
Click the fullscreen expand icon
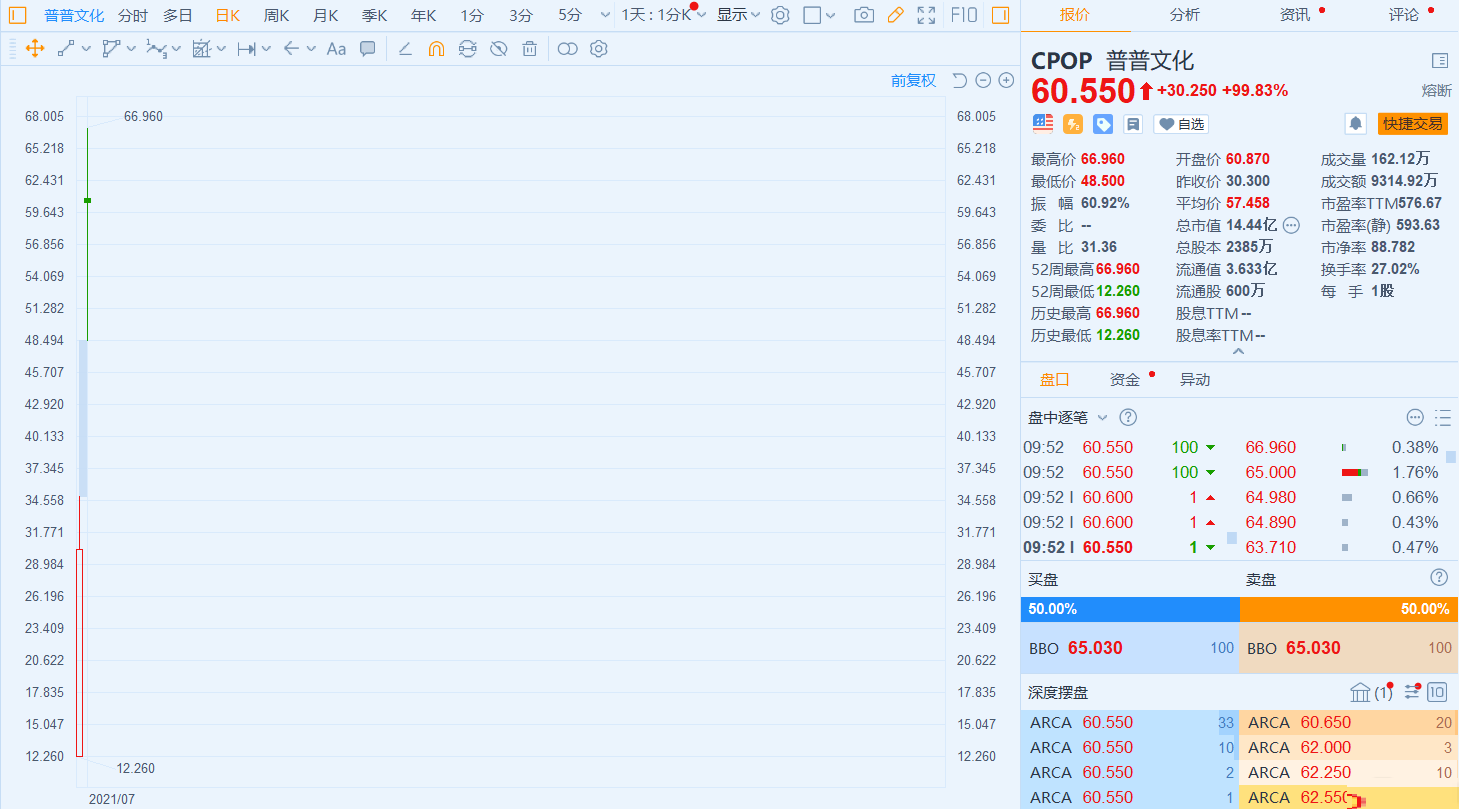click(927, 15)
